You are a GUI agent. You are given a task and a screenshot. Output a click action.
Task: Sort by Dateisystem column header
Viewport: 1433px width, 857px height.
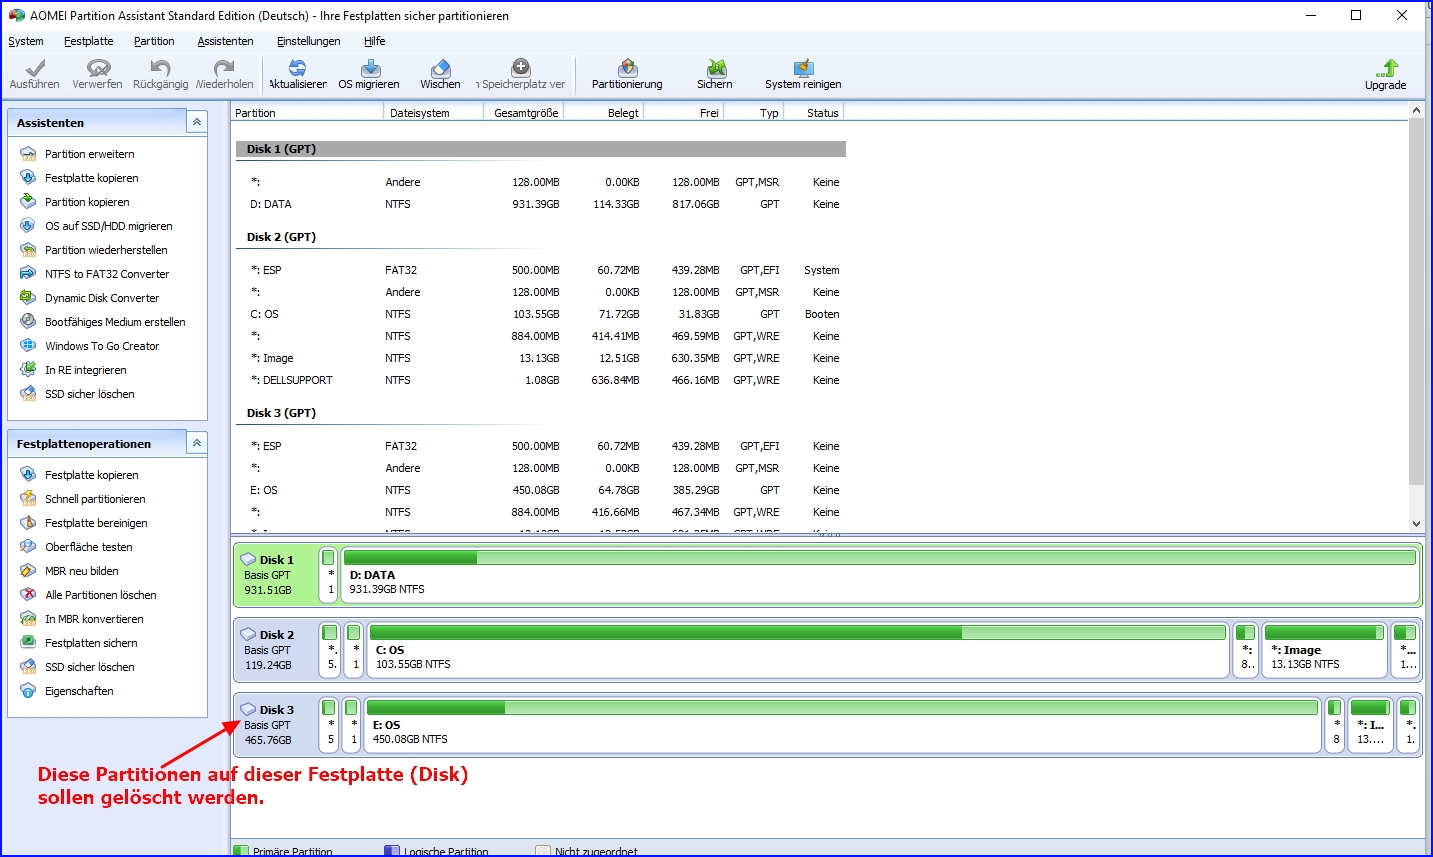pyautogui.click(x=420, y=113)
